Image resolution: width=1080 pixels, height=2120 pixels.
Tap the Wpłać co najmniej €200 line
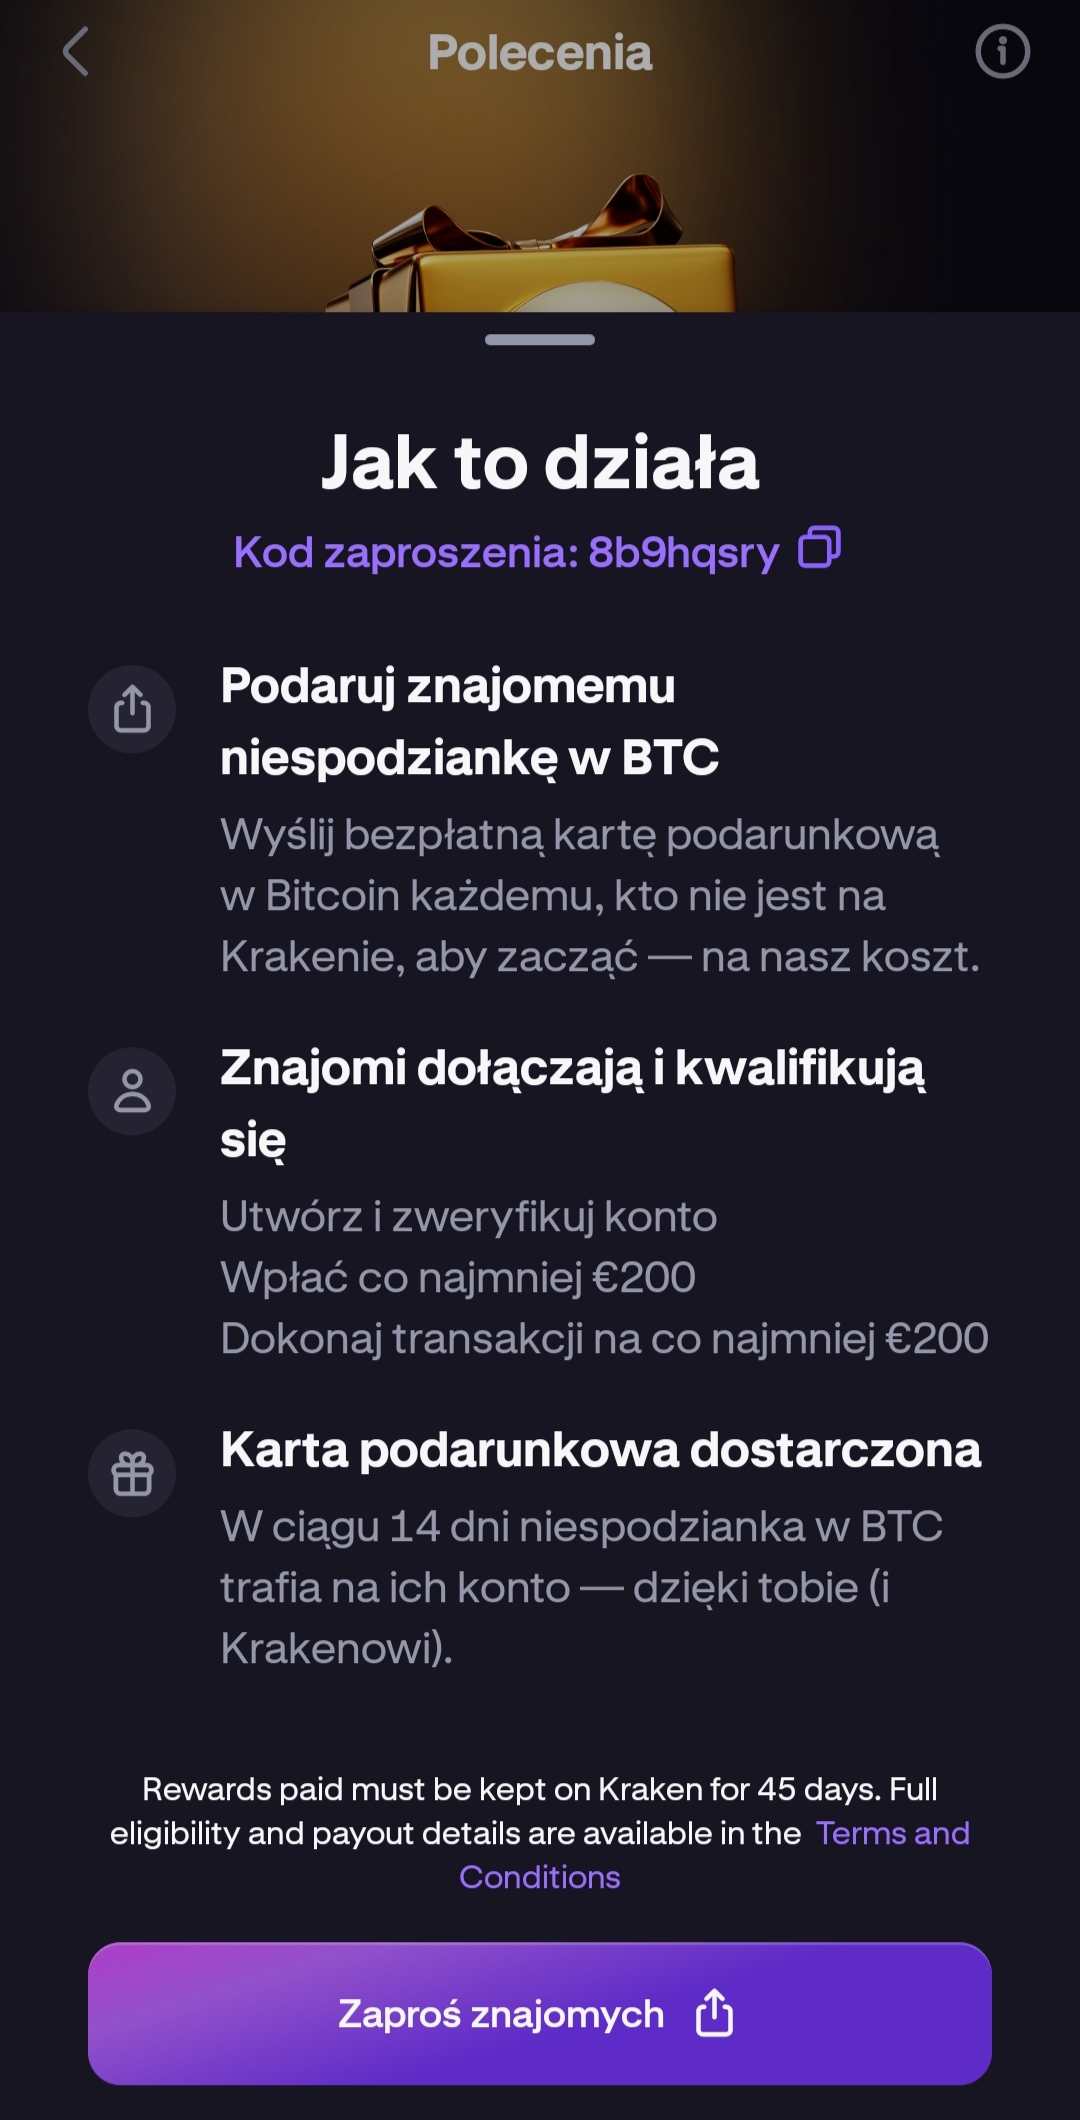[x=458, y=1277]
